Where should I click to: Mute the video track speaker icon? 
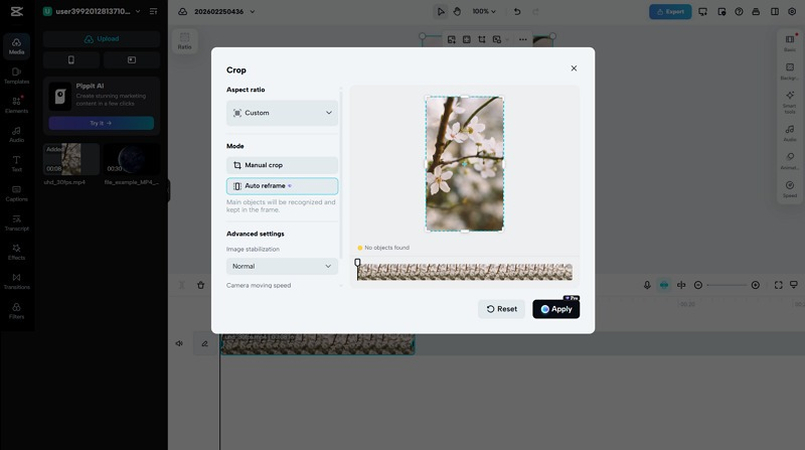[179, 344]
